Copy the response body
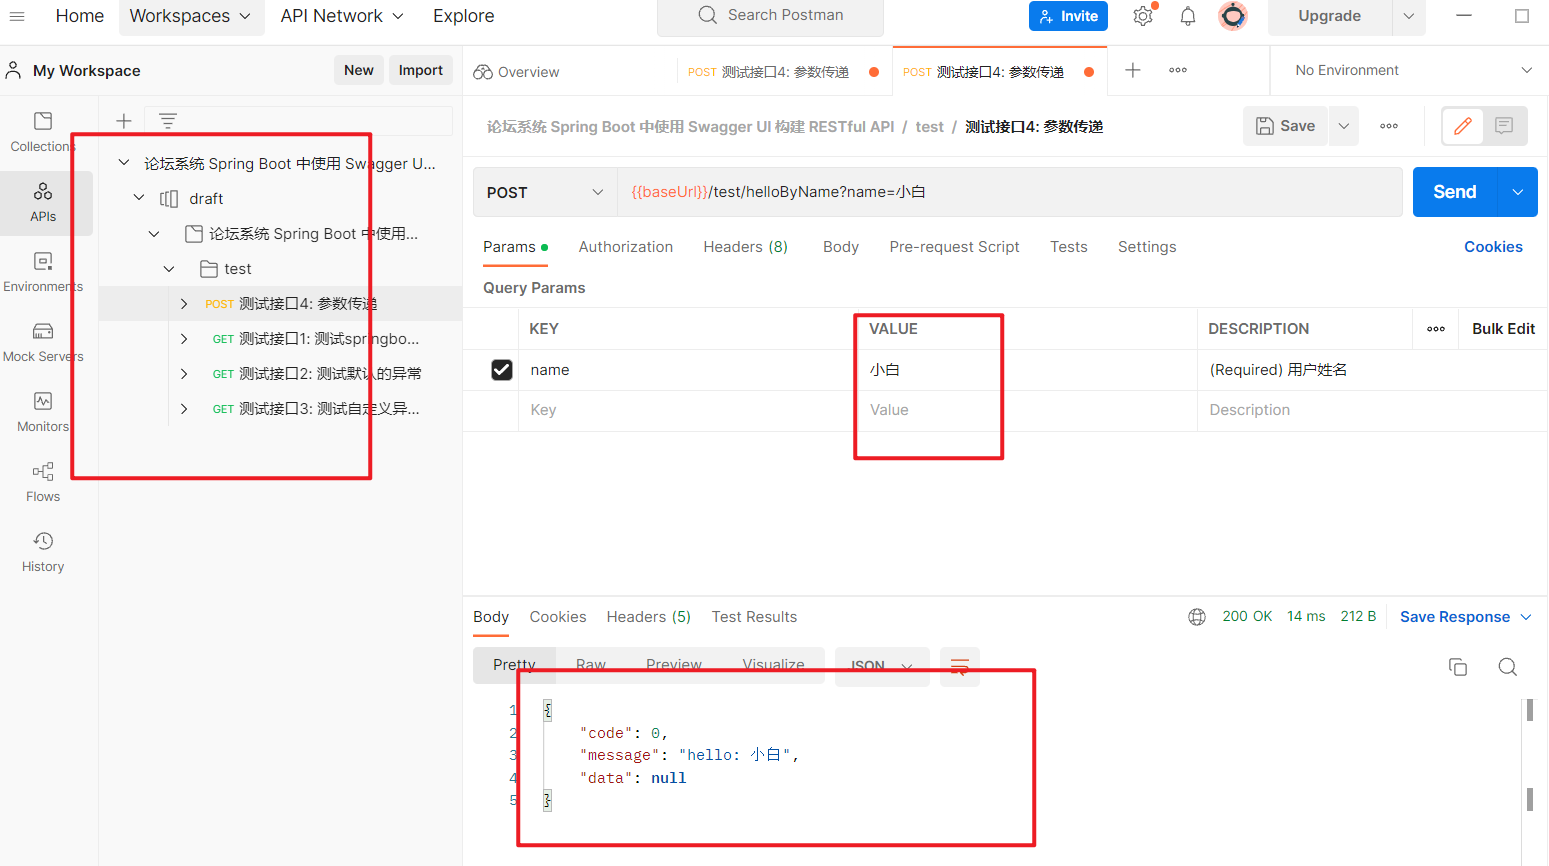This screenshot has width=1549, height=866. click(1458, 667)
